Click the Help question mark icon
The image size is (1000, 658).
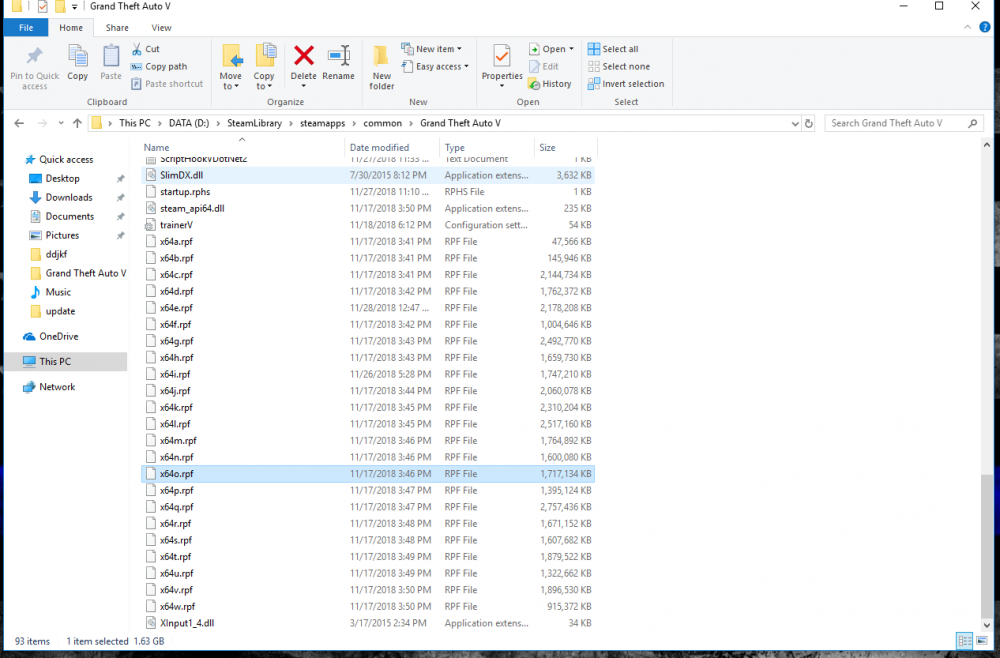click(985, 27)
